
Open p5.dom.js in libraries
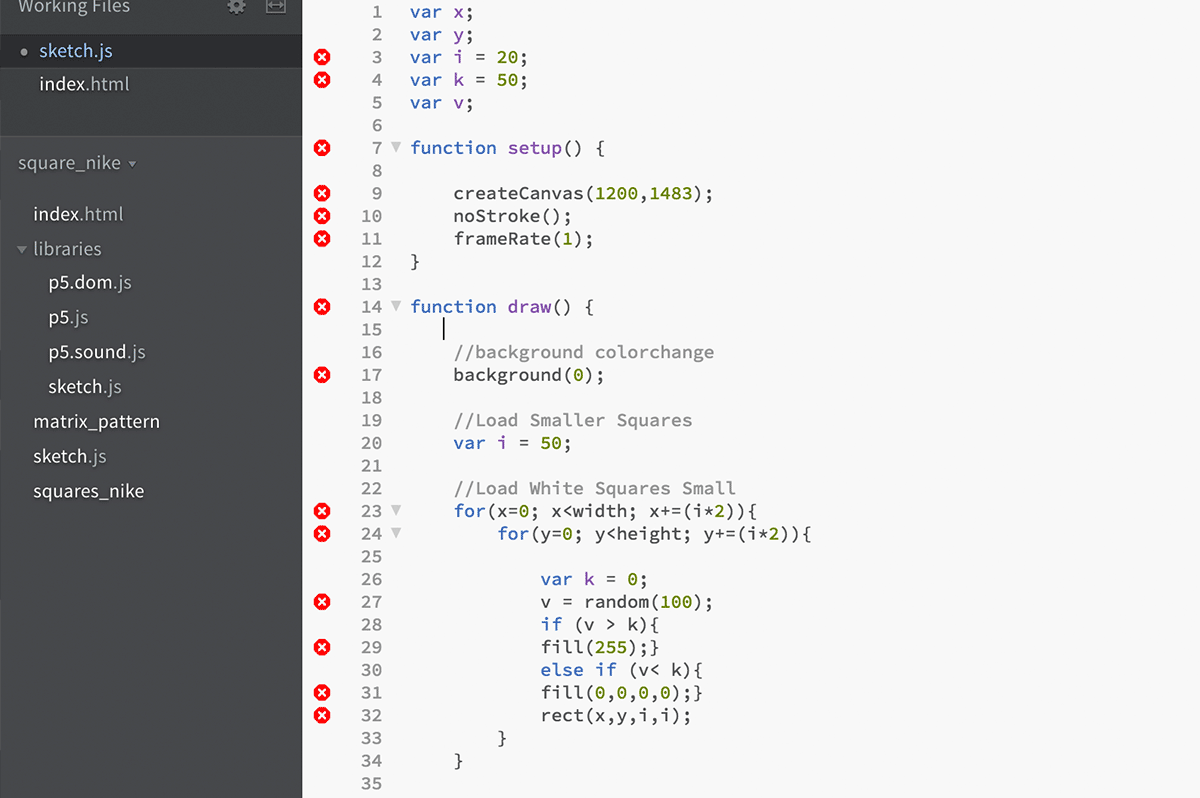[90, 283]
